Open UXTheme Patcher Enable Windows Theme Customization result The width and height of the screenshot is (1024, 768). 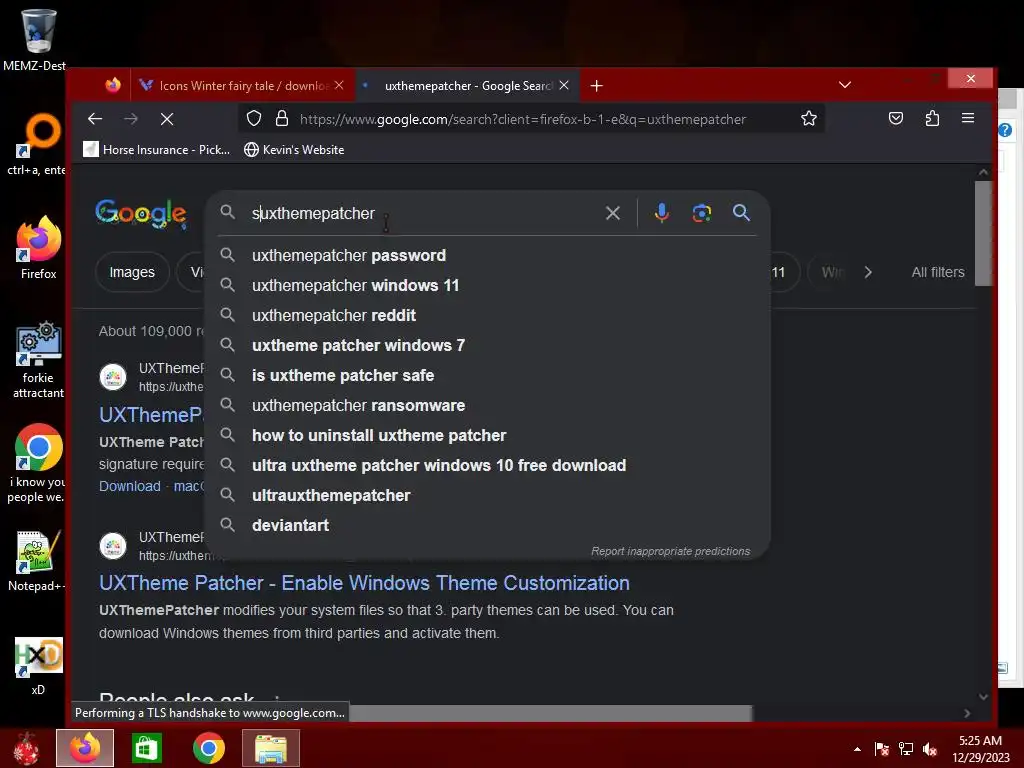tap(364, 583)
